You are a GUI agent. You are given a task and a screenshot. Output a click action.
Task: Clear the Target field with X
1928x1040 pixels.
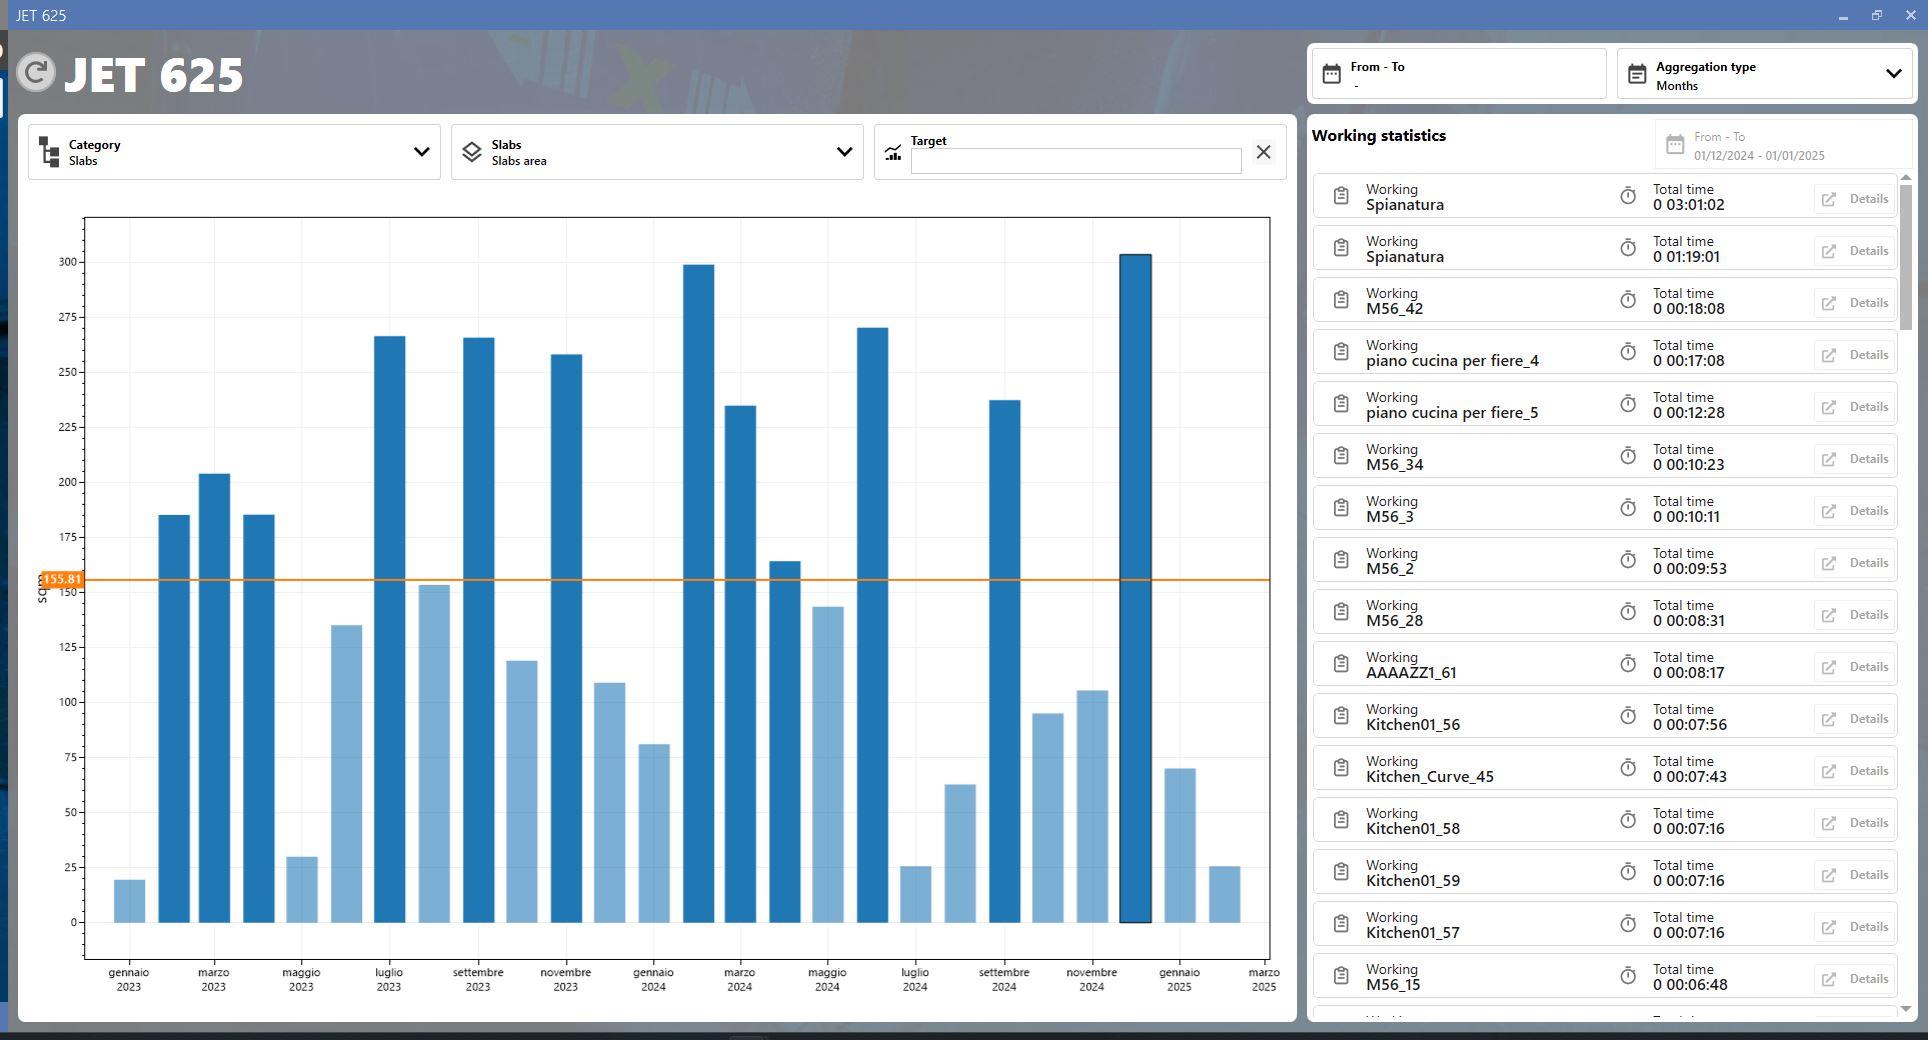(1263, 152)
